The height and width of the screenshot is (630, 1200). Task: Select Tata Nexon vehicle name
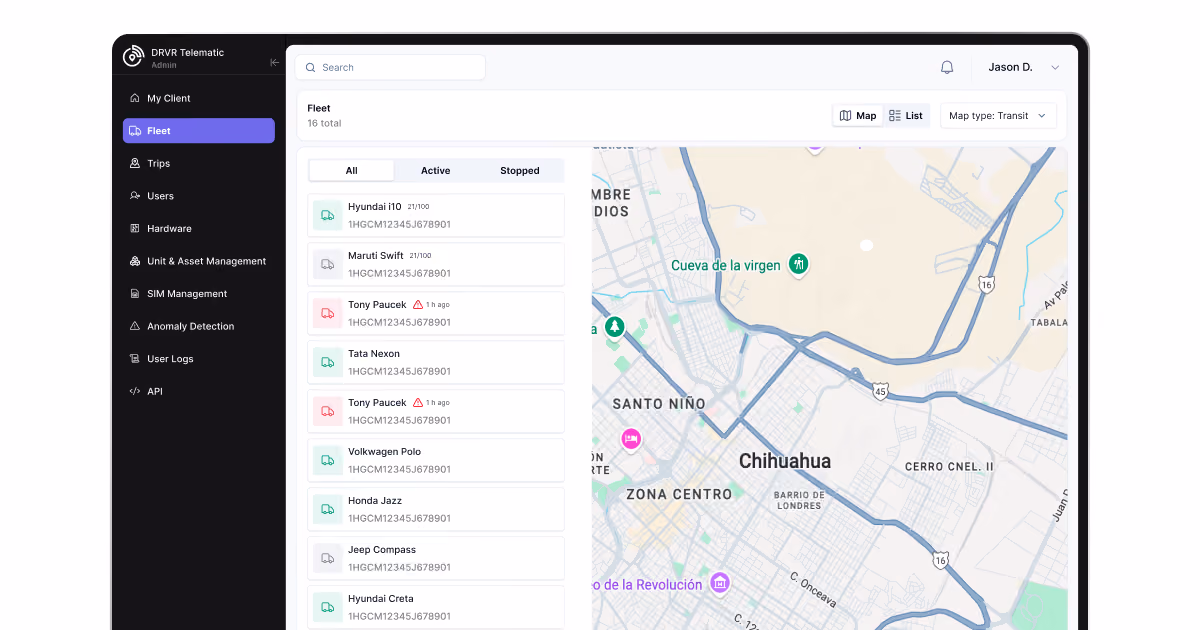coord(374,354)
